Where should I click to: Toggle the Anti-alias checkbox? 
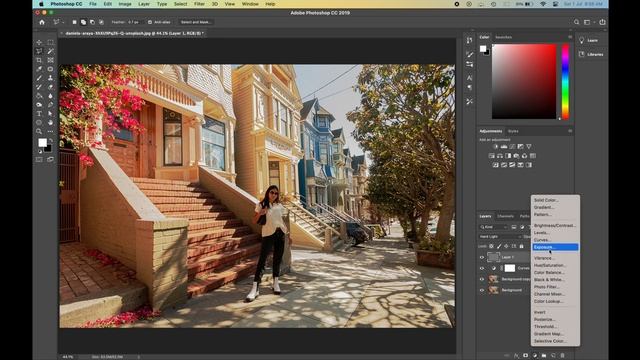(150, 22)
